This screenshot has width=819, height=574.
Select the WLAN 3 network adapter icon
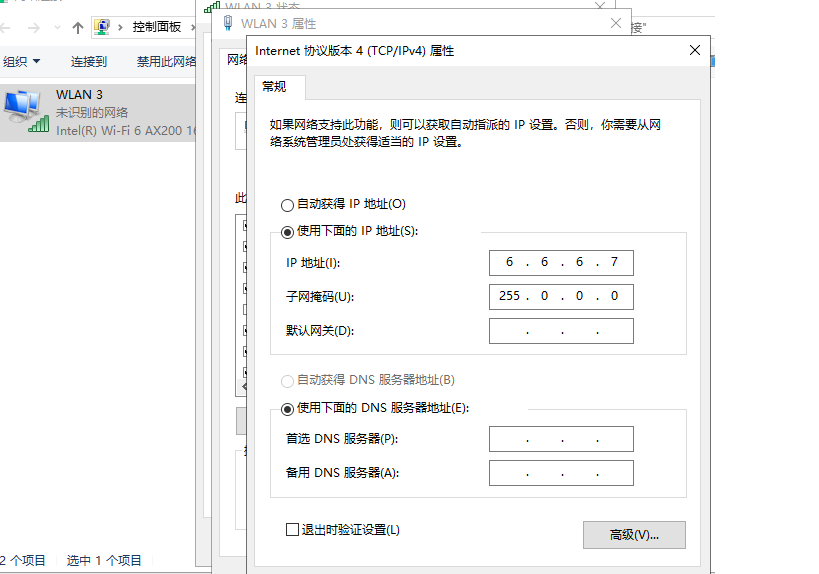click(25, 111)
